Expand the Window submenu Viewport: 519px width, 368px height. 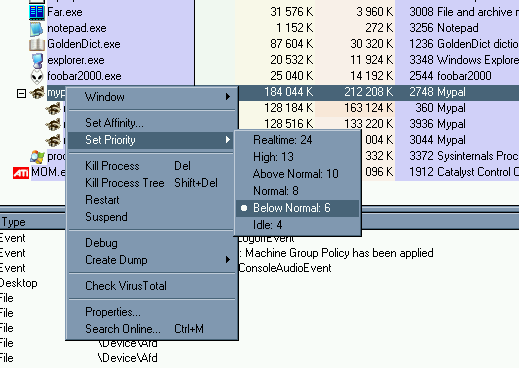pos(153,97)
